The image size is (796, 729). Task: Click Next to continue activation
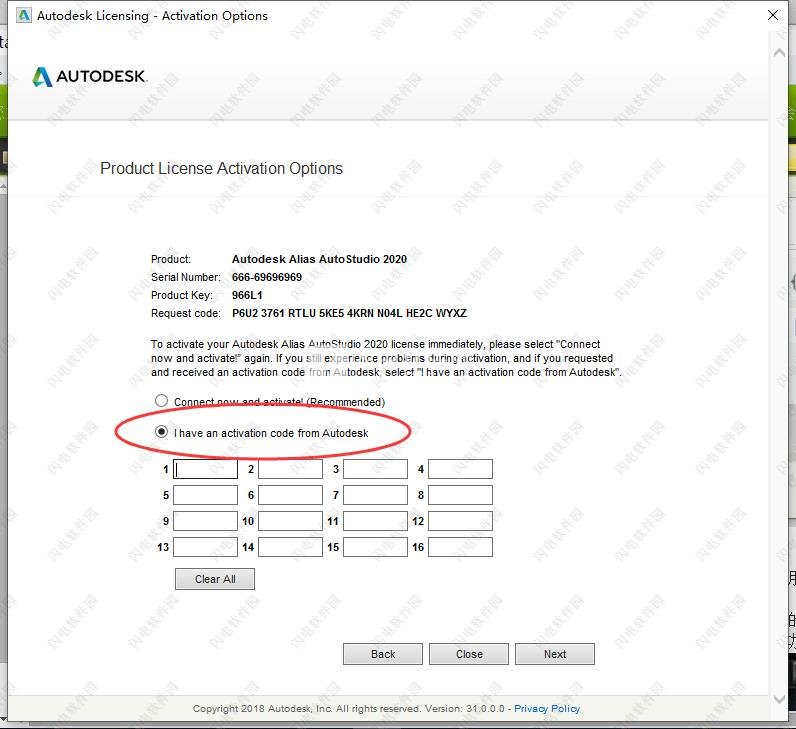555,654
